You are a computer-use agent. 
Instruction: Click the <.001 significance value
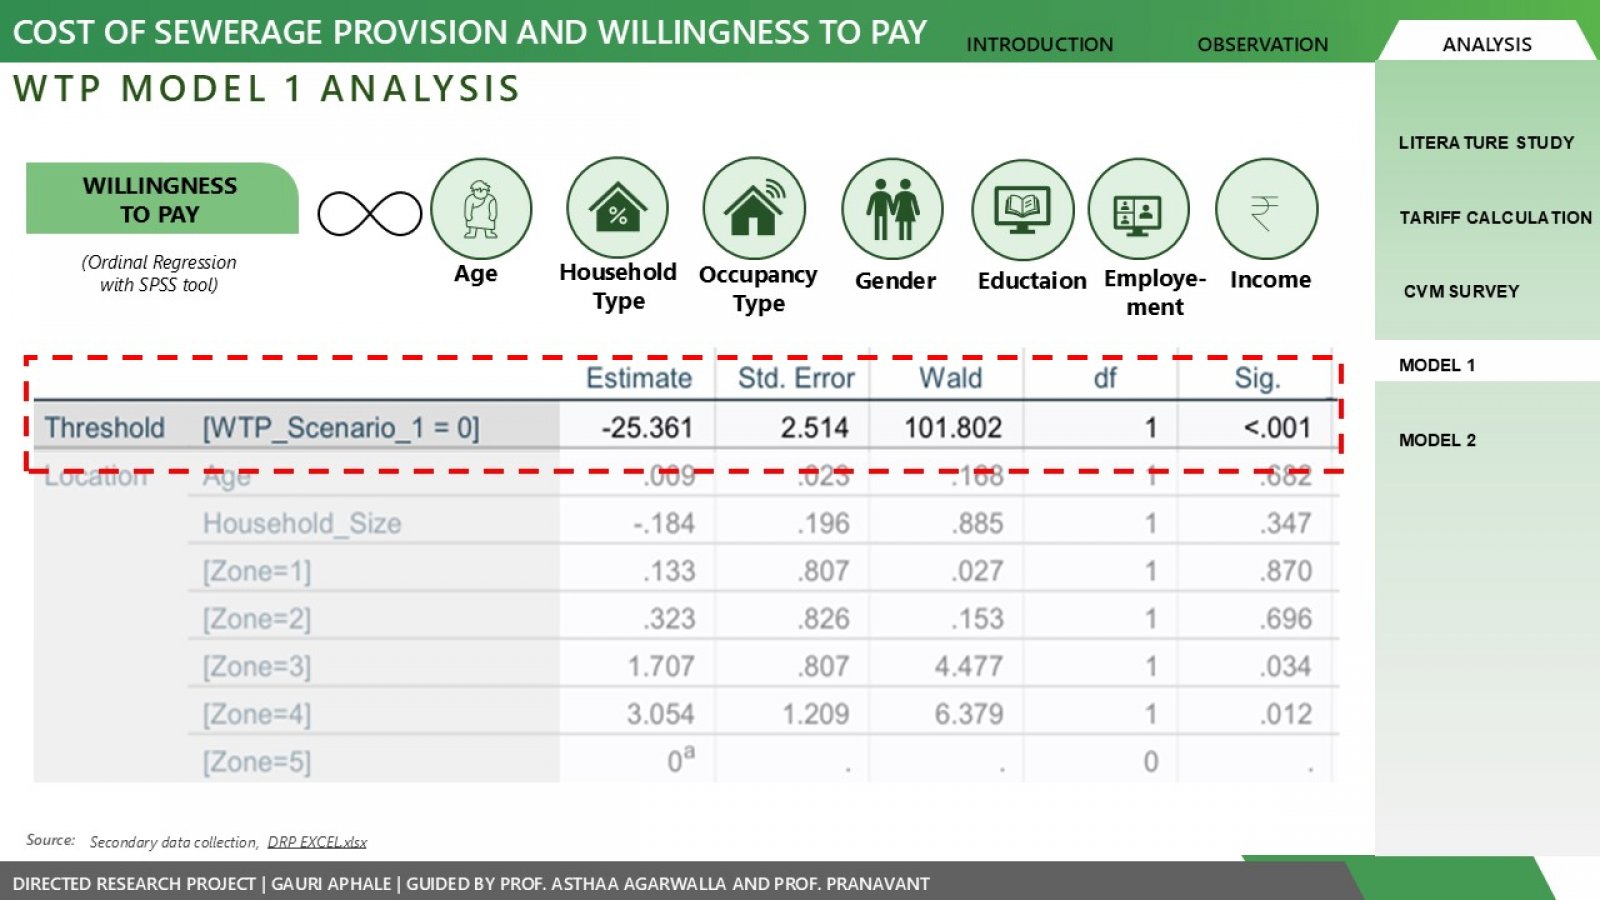click(1277, 428)
